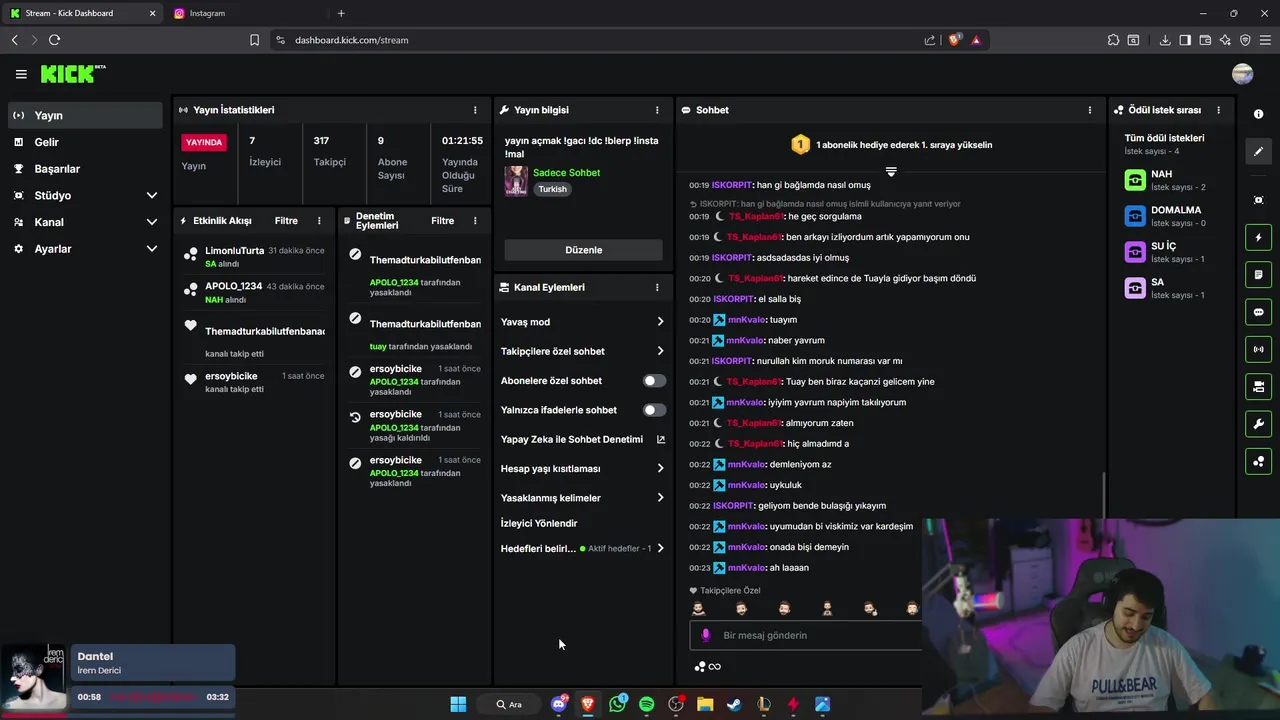The height and width of the screenshot is (720, 1280).
Task: Open Hedefleri belirle arrow
Action: tap(660, 548)
